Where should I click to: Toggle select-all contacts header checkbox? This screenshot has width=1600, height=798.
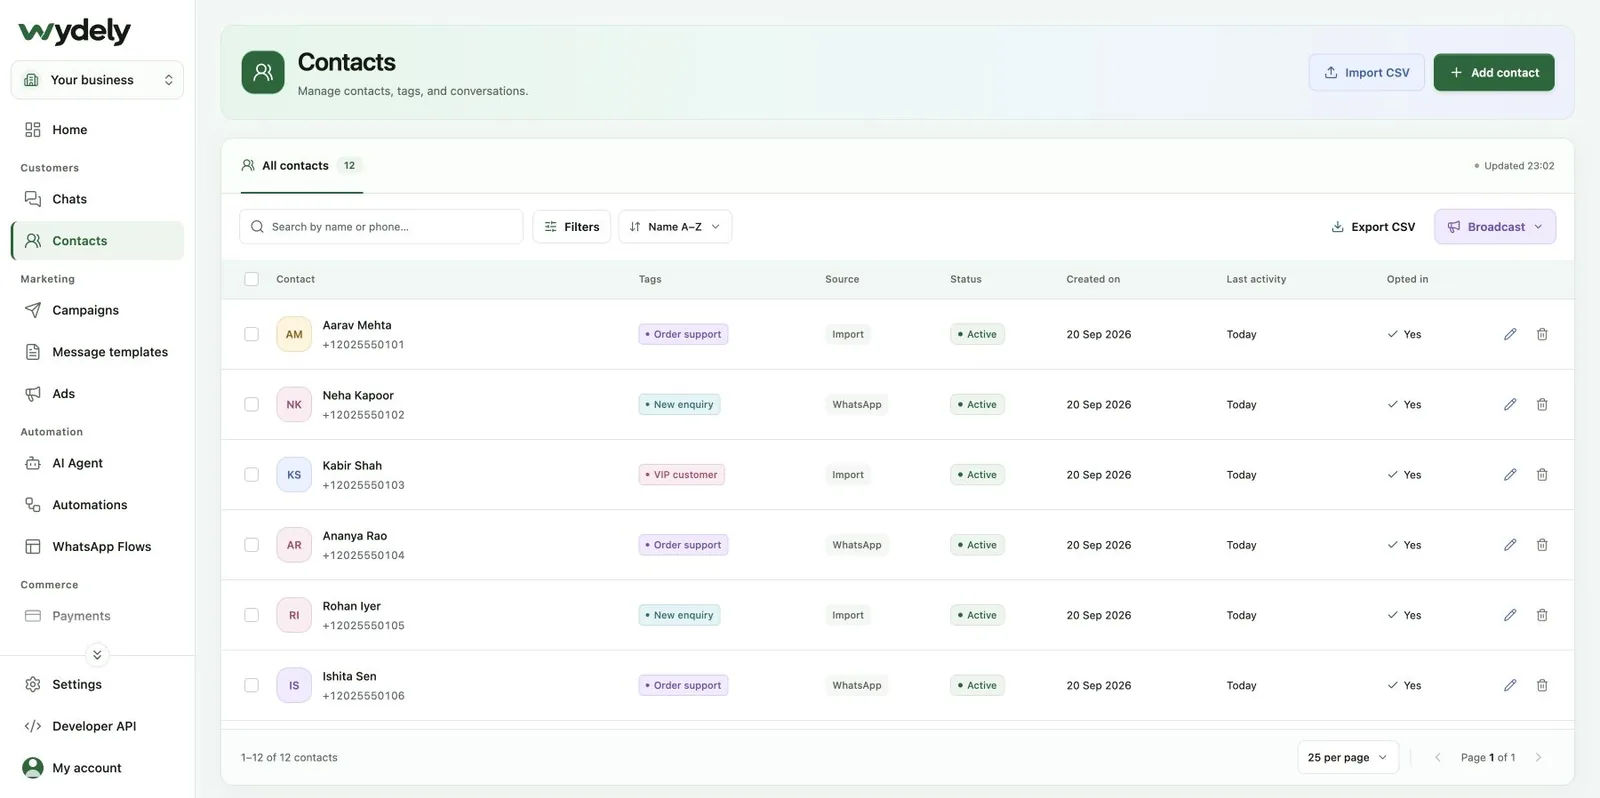pyautogui.click(x=251, y=279)
